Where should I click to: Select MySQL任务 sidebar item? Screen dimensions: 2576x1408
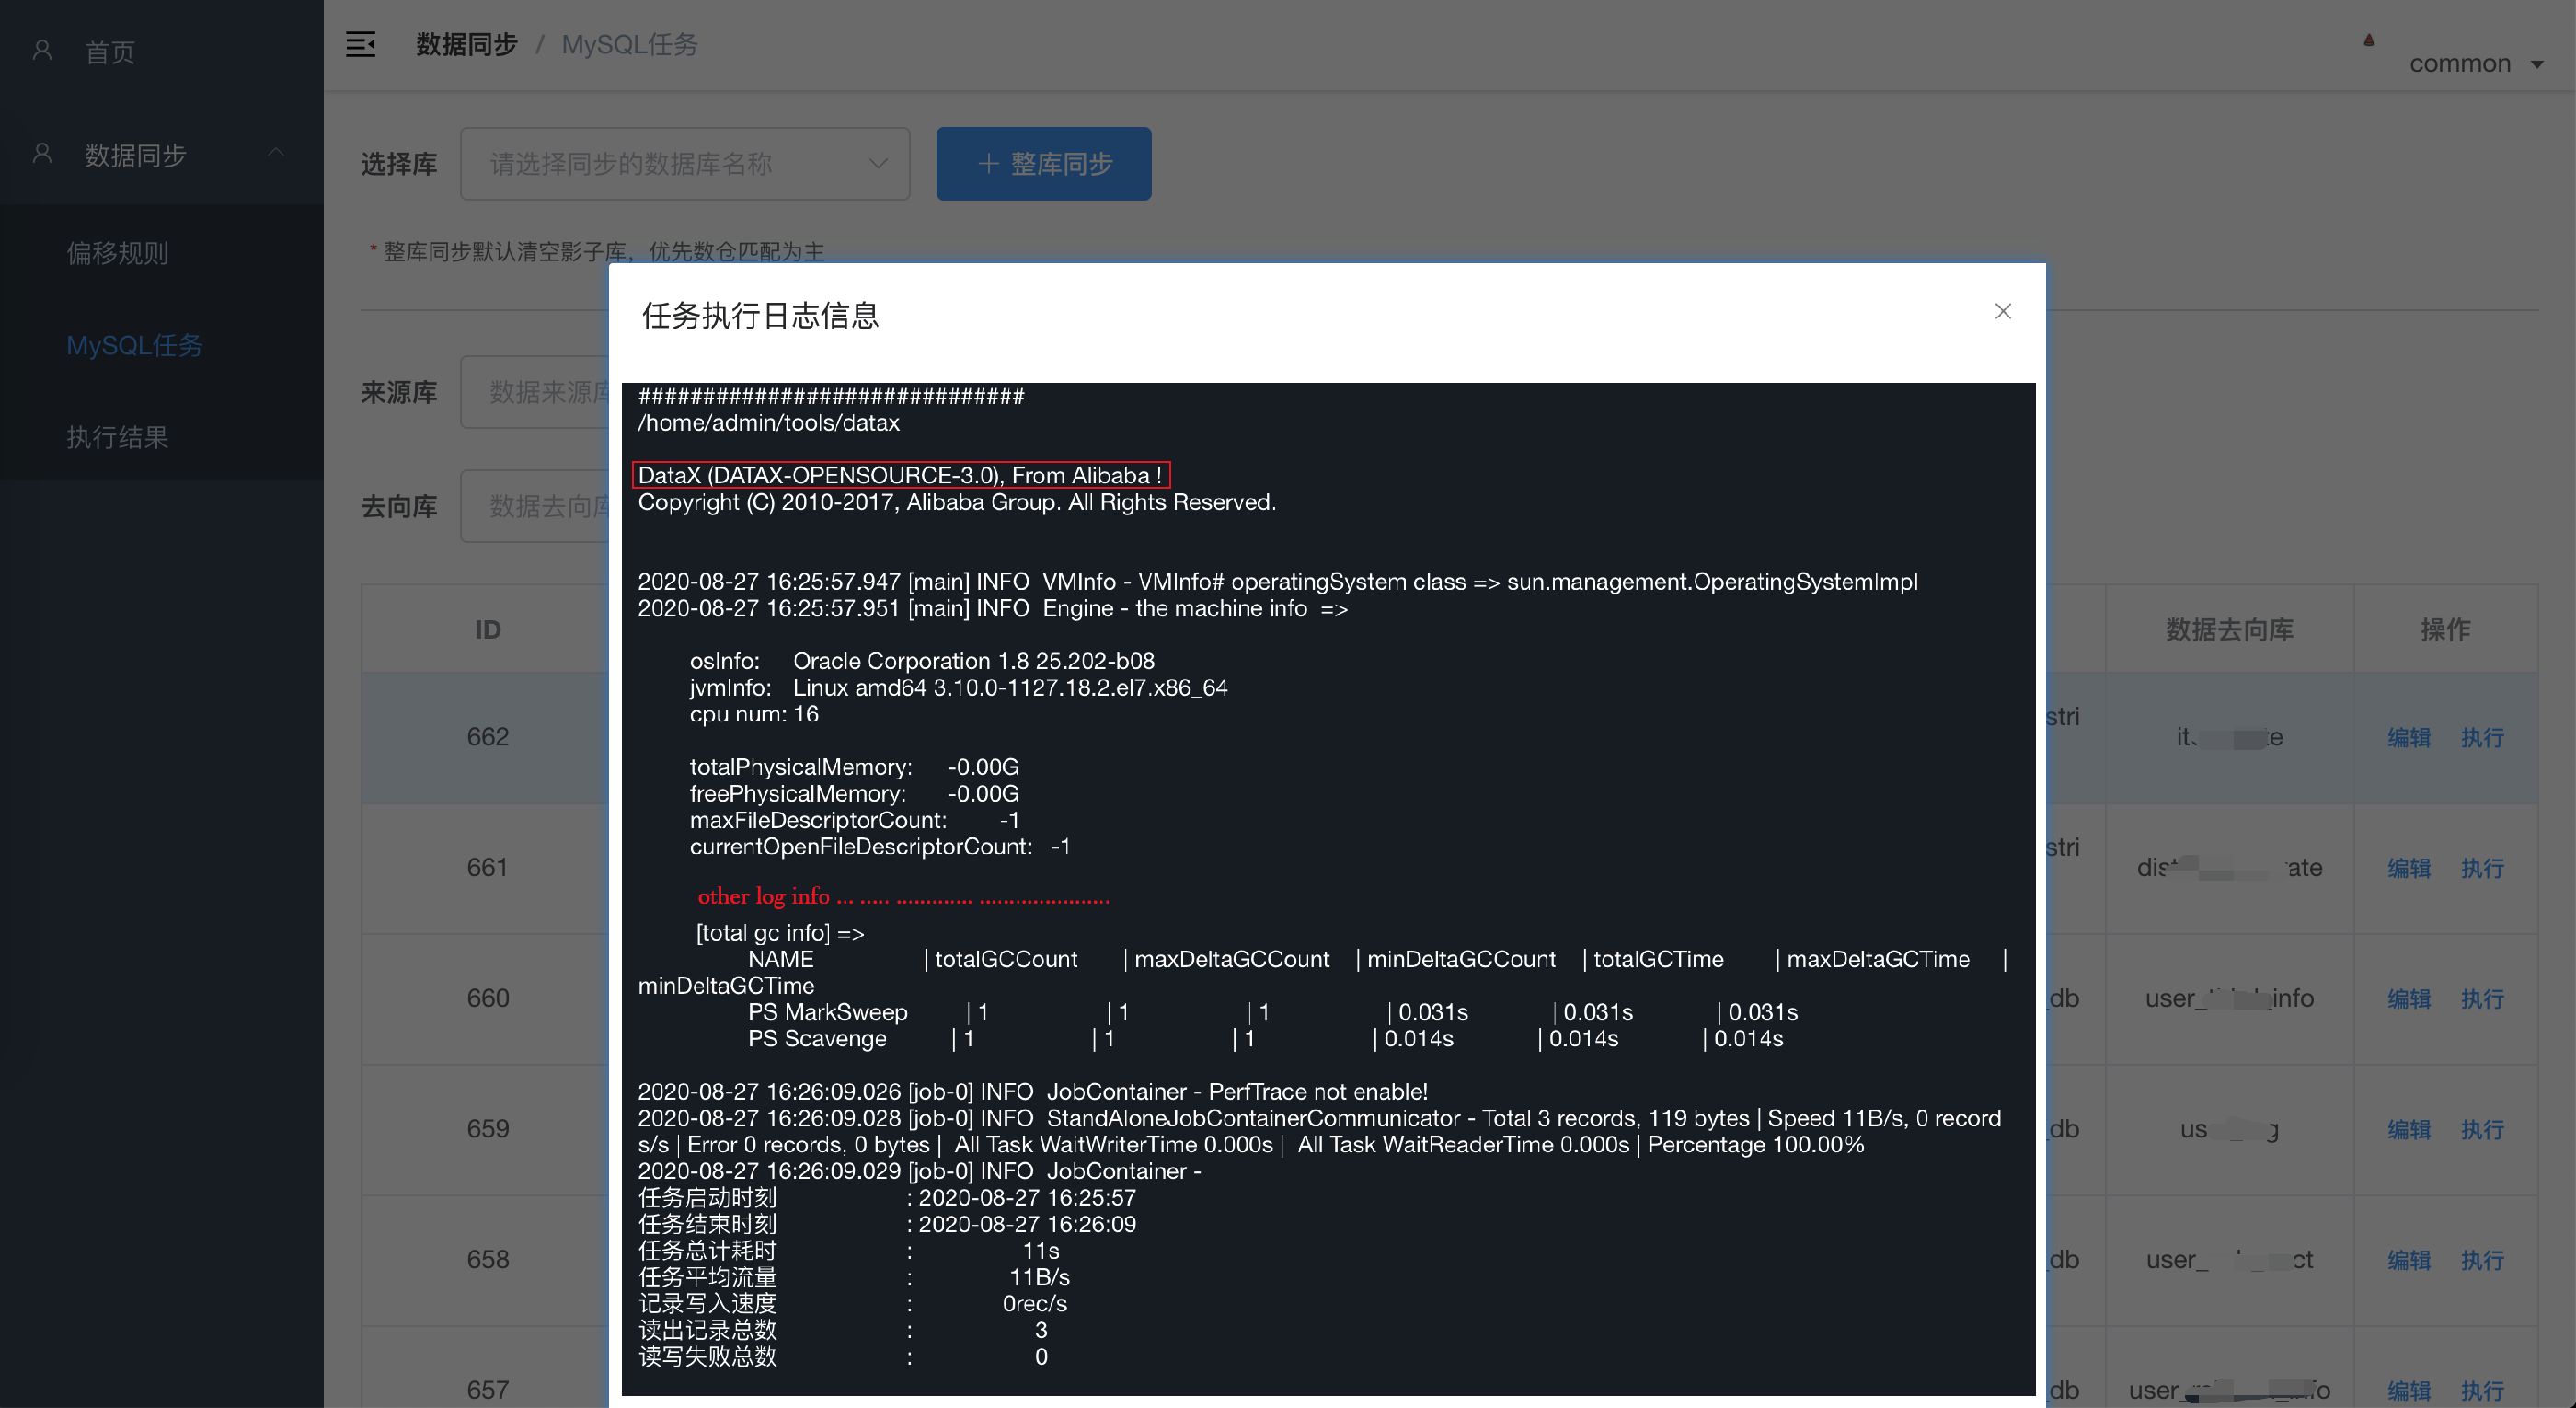(134, 345)
